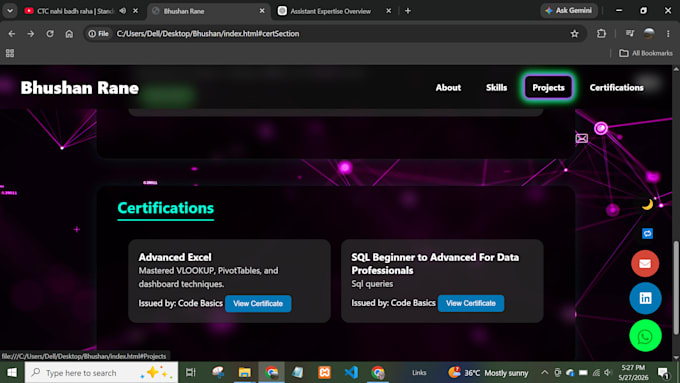Open the All Bookmarks folder

click(646, 53)
